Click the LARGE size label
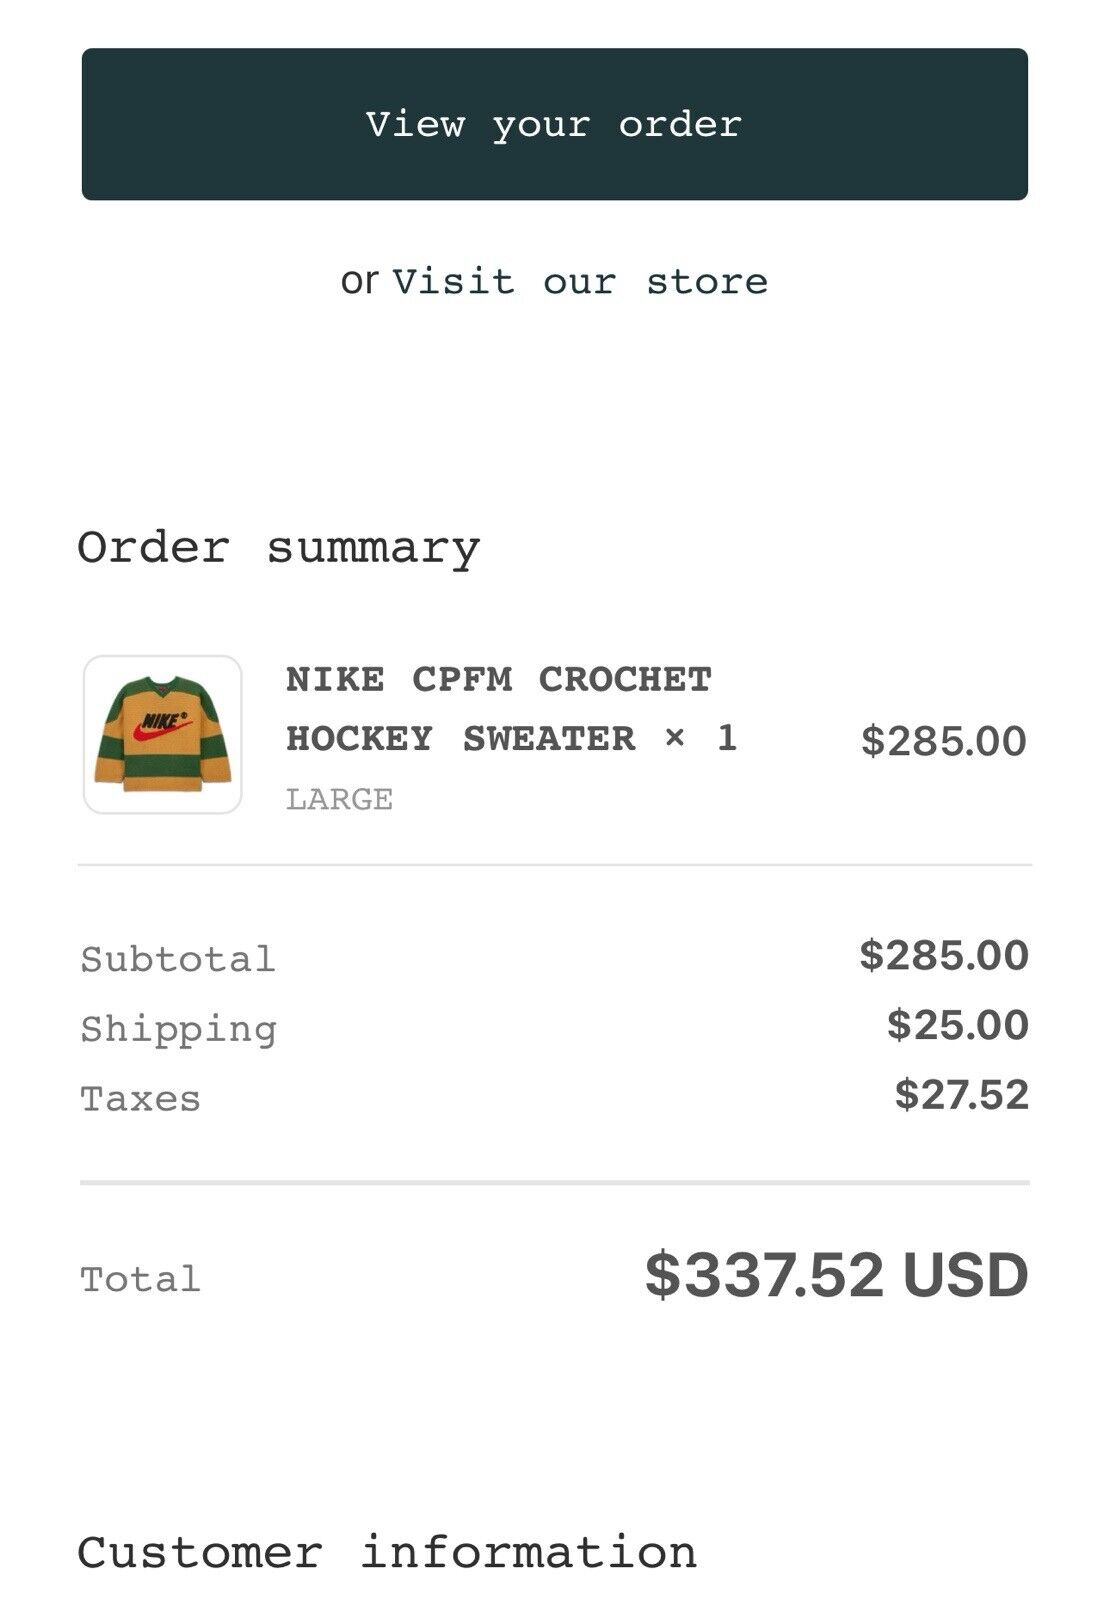This screenshot has width=1110, height=1600. tap(339, 799)
